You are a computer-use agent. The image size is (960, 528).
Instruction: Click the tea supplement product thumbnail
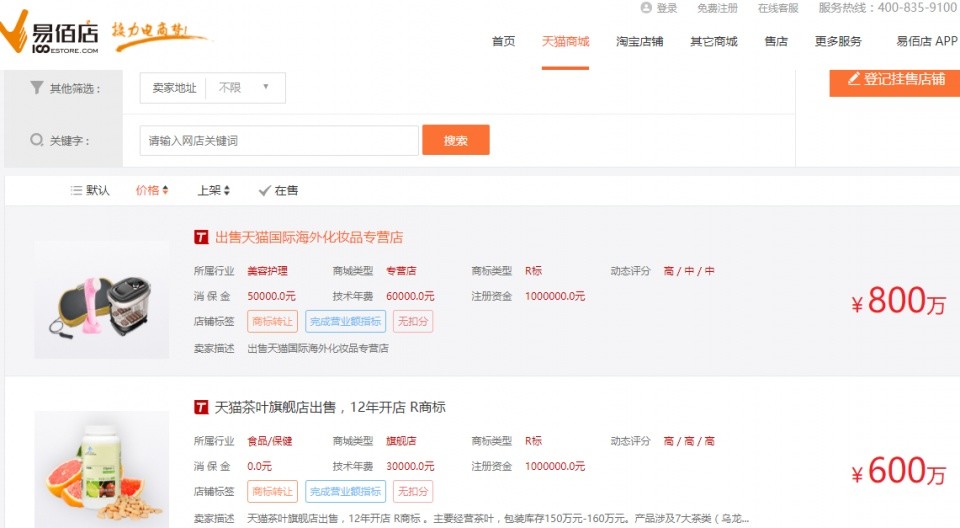point(102,469)
